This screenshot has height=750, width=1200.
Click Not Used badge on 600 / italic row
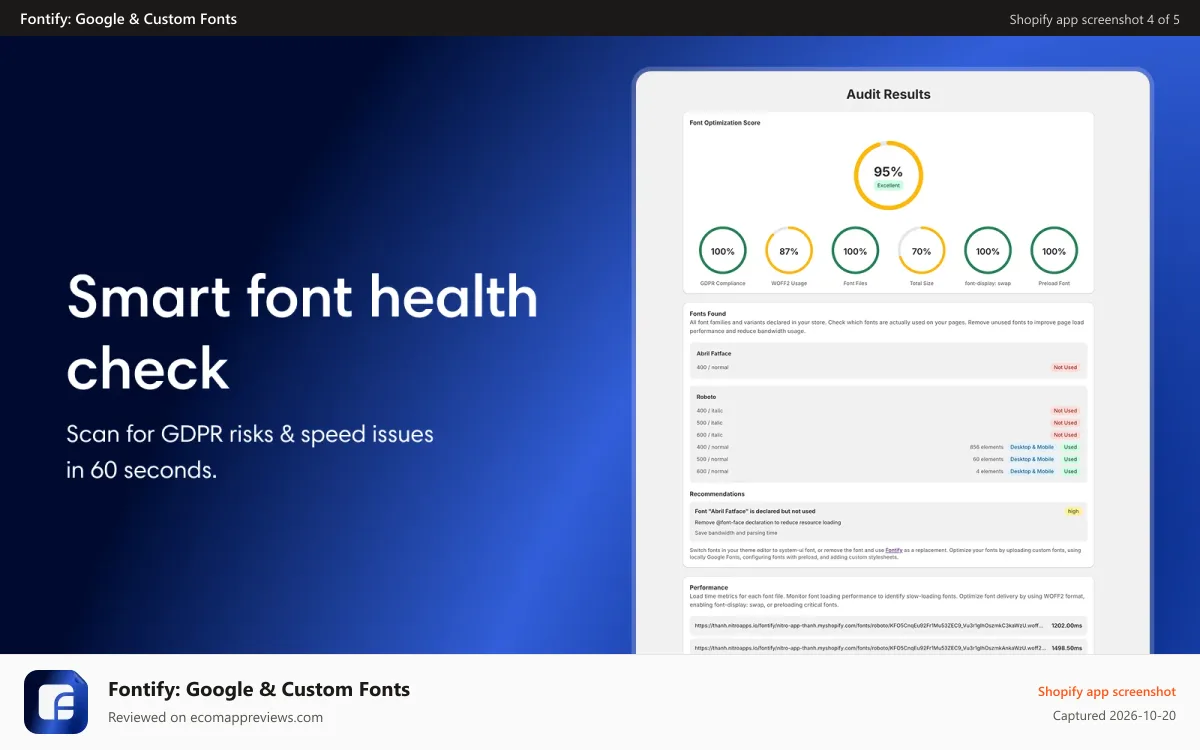pyautogui.click(x=1065, y=435)
